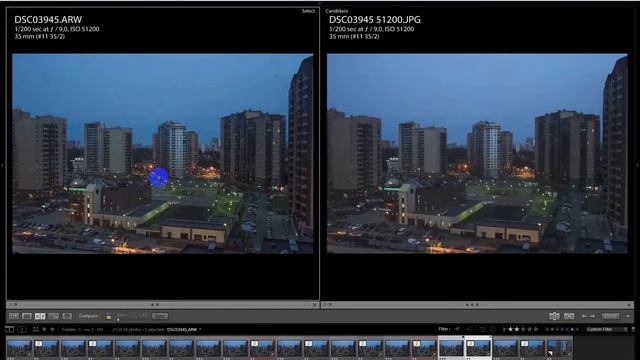This screenshot has width=640, height=360.
Task: Click the Compare label in the toolbar
Action: (x=88, y=316)
